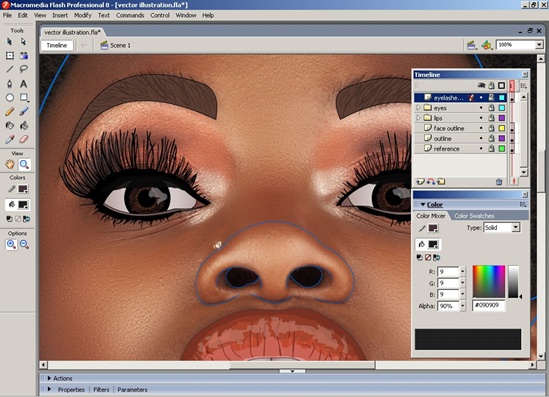This screenshot has width=549, height=397.
Task: Toggle outline square of reference layer
Action: point(502,148)
